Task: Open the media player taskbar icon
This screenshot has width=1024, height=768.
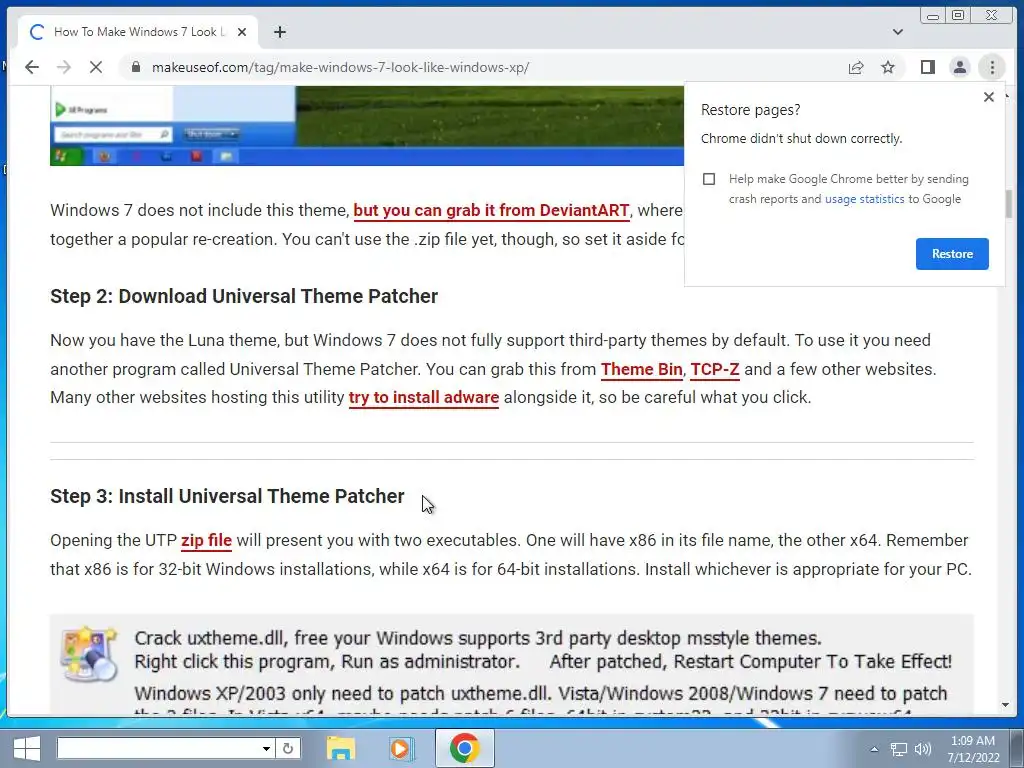Action: pyautogui.click(x=400, y=748)
